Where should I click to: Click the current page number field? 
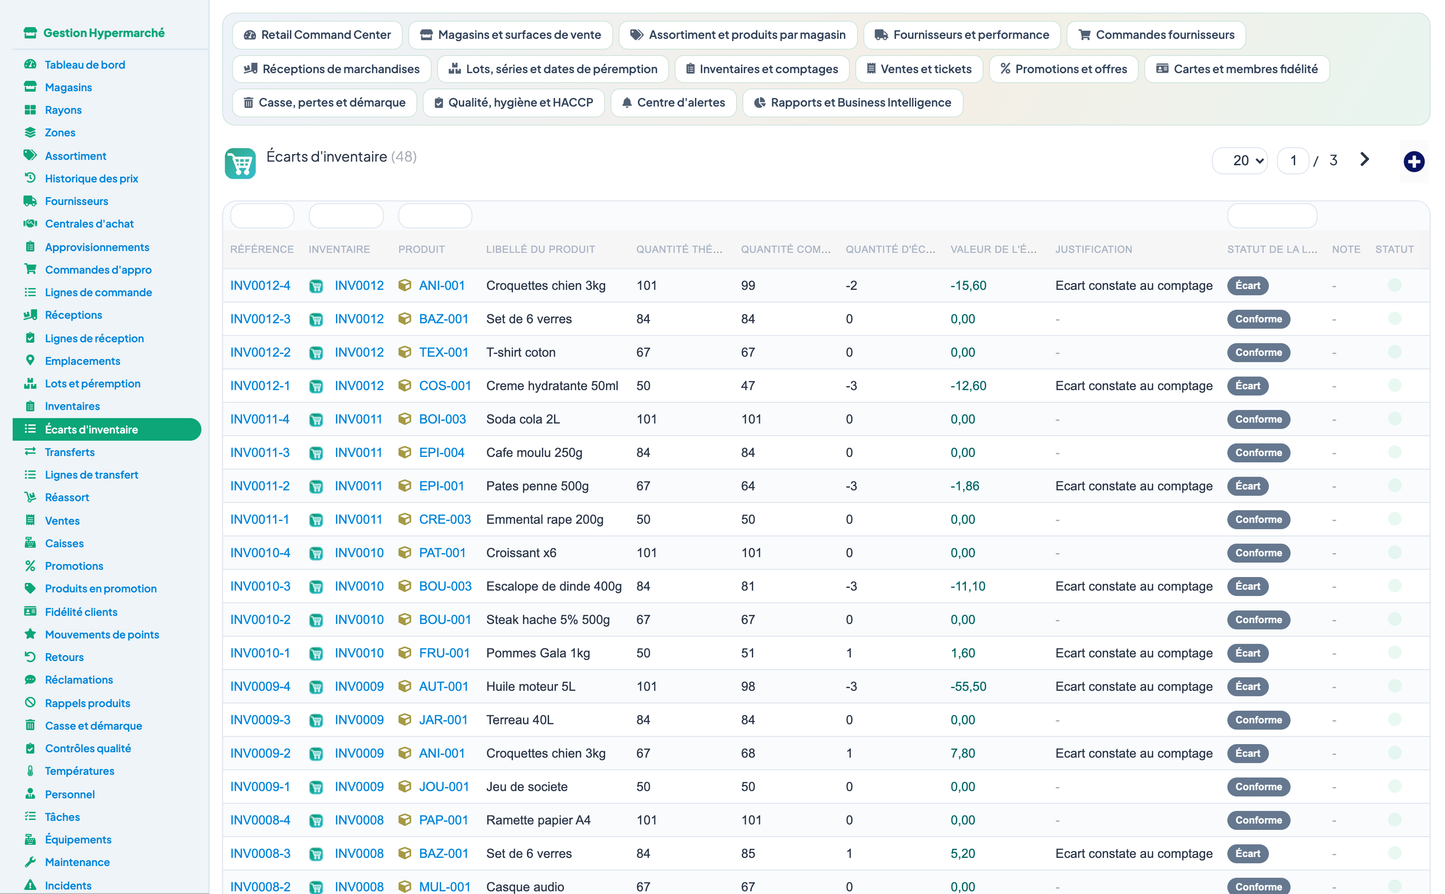click(x=1293, y=160)
